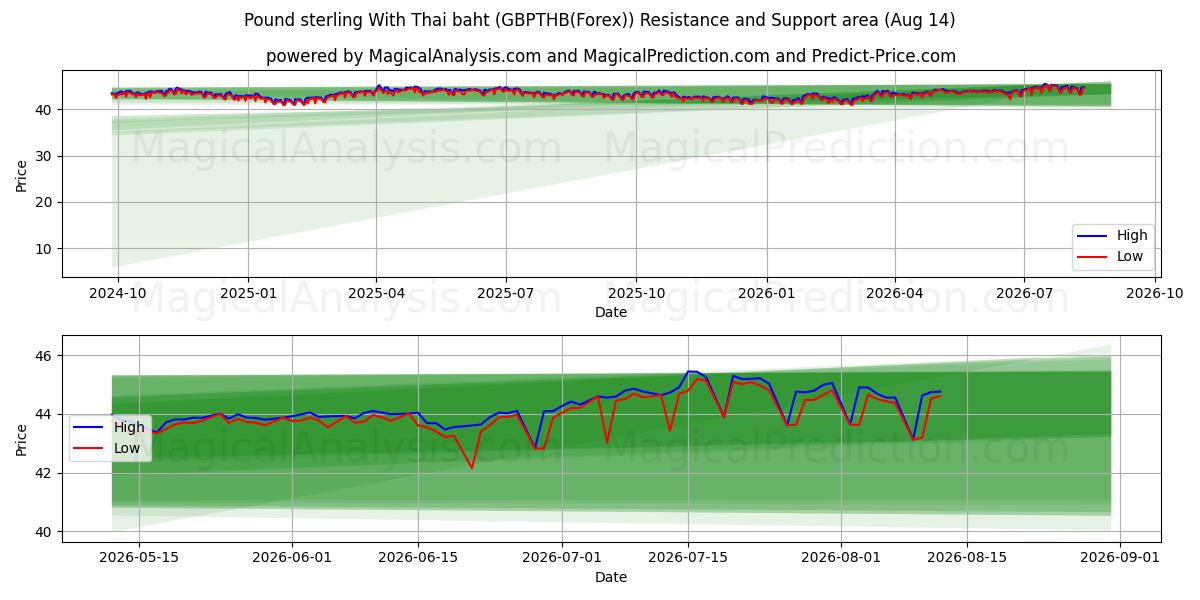The image size is (1200, 600).
Task: Click the lower chart '2026-07-15' tick label
Action: click(x=687, y=559)
